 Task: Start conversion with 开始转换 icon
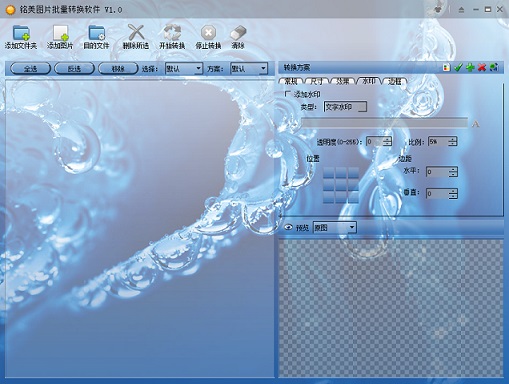click(x=172, y=33)
